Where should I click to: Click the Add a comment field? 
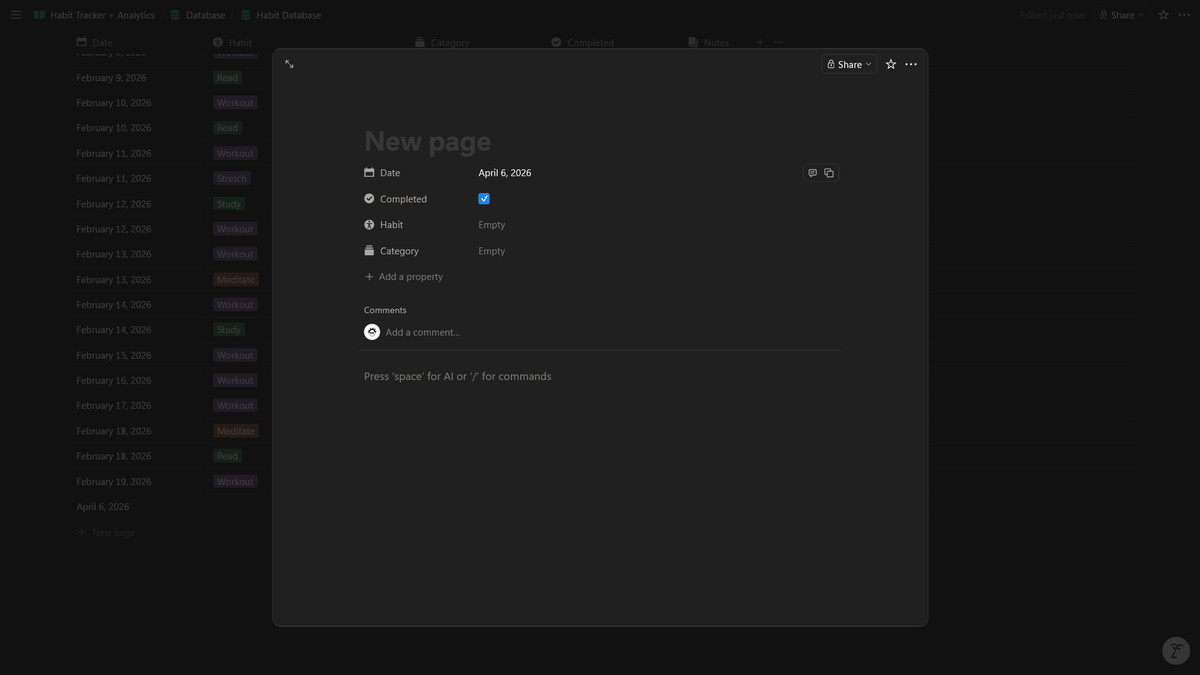coord(423,332)
